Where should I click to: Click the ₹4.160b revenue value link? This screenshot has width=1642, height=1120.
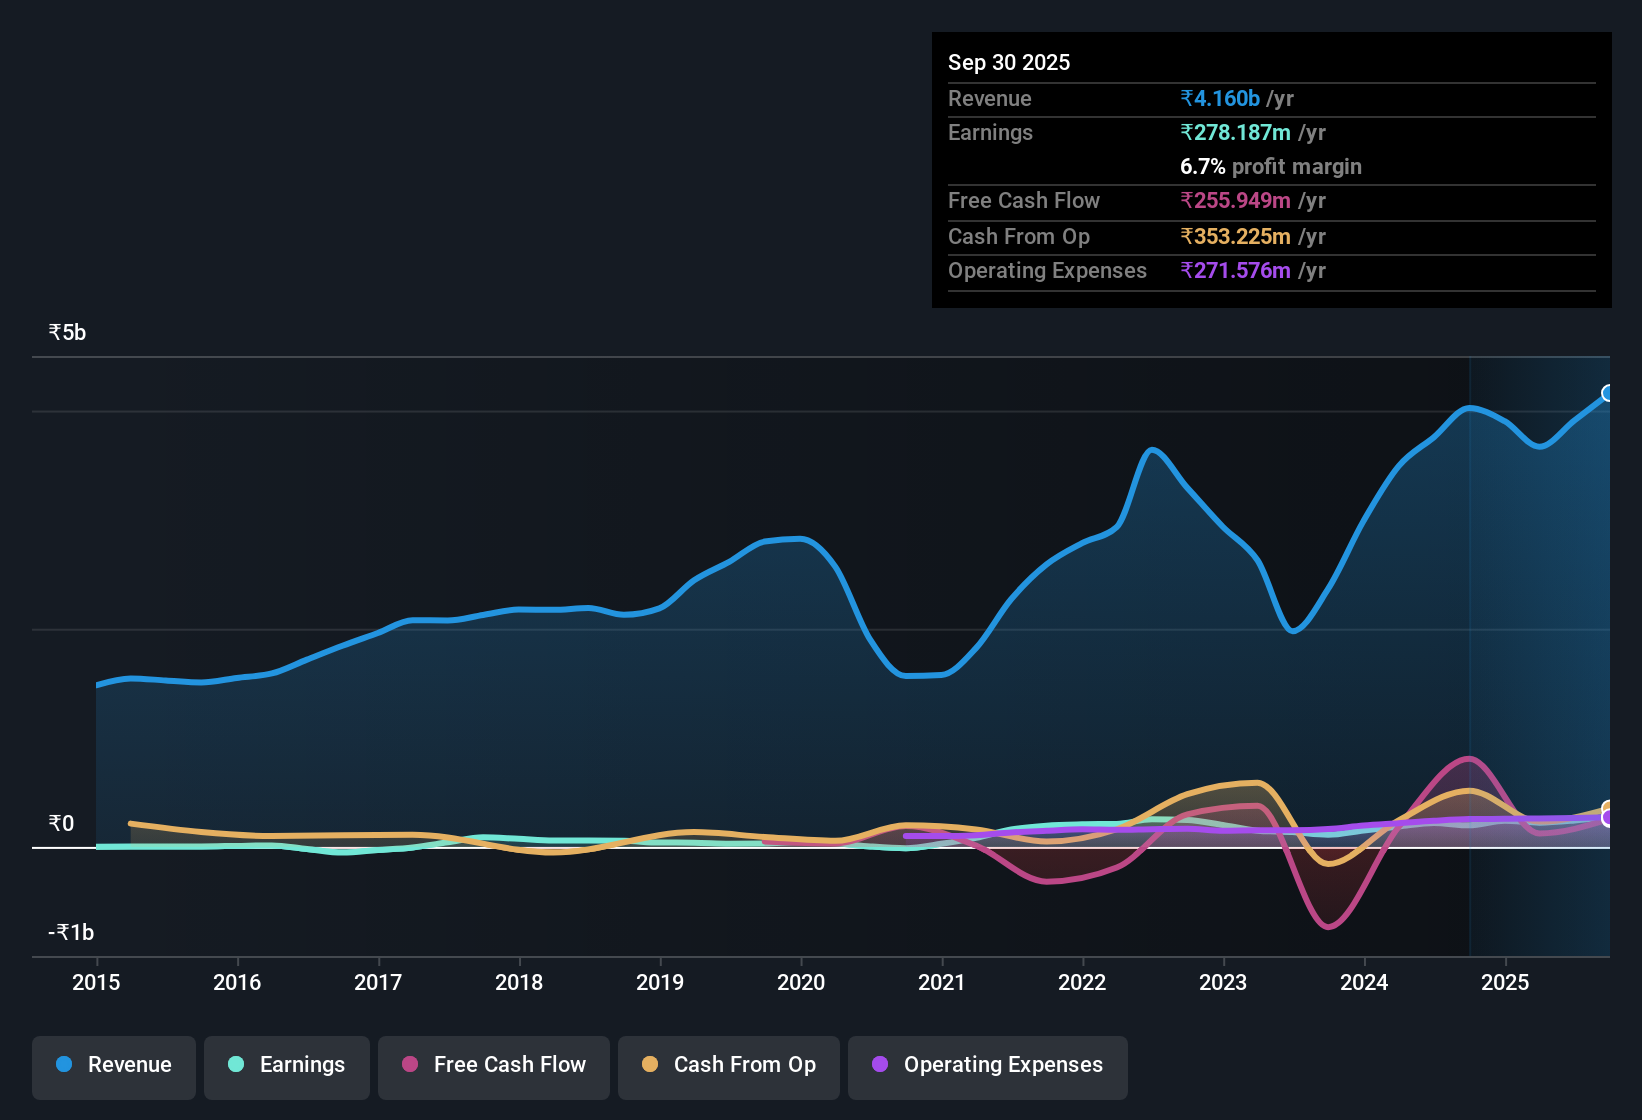tap(1219, 98)
